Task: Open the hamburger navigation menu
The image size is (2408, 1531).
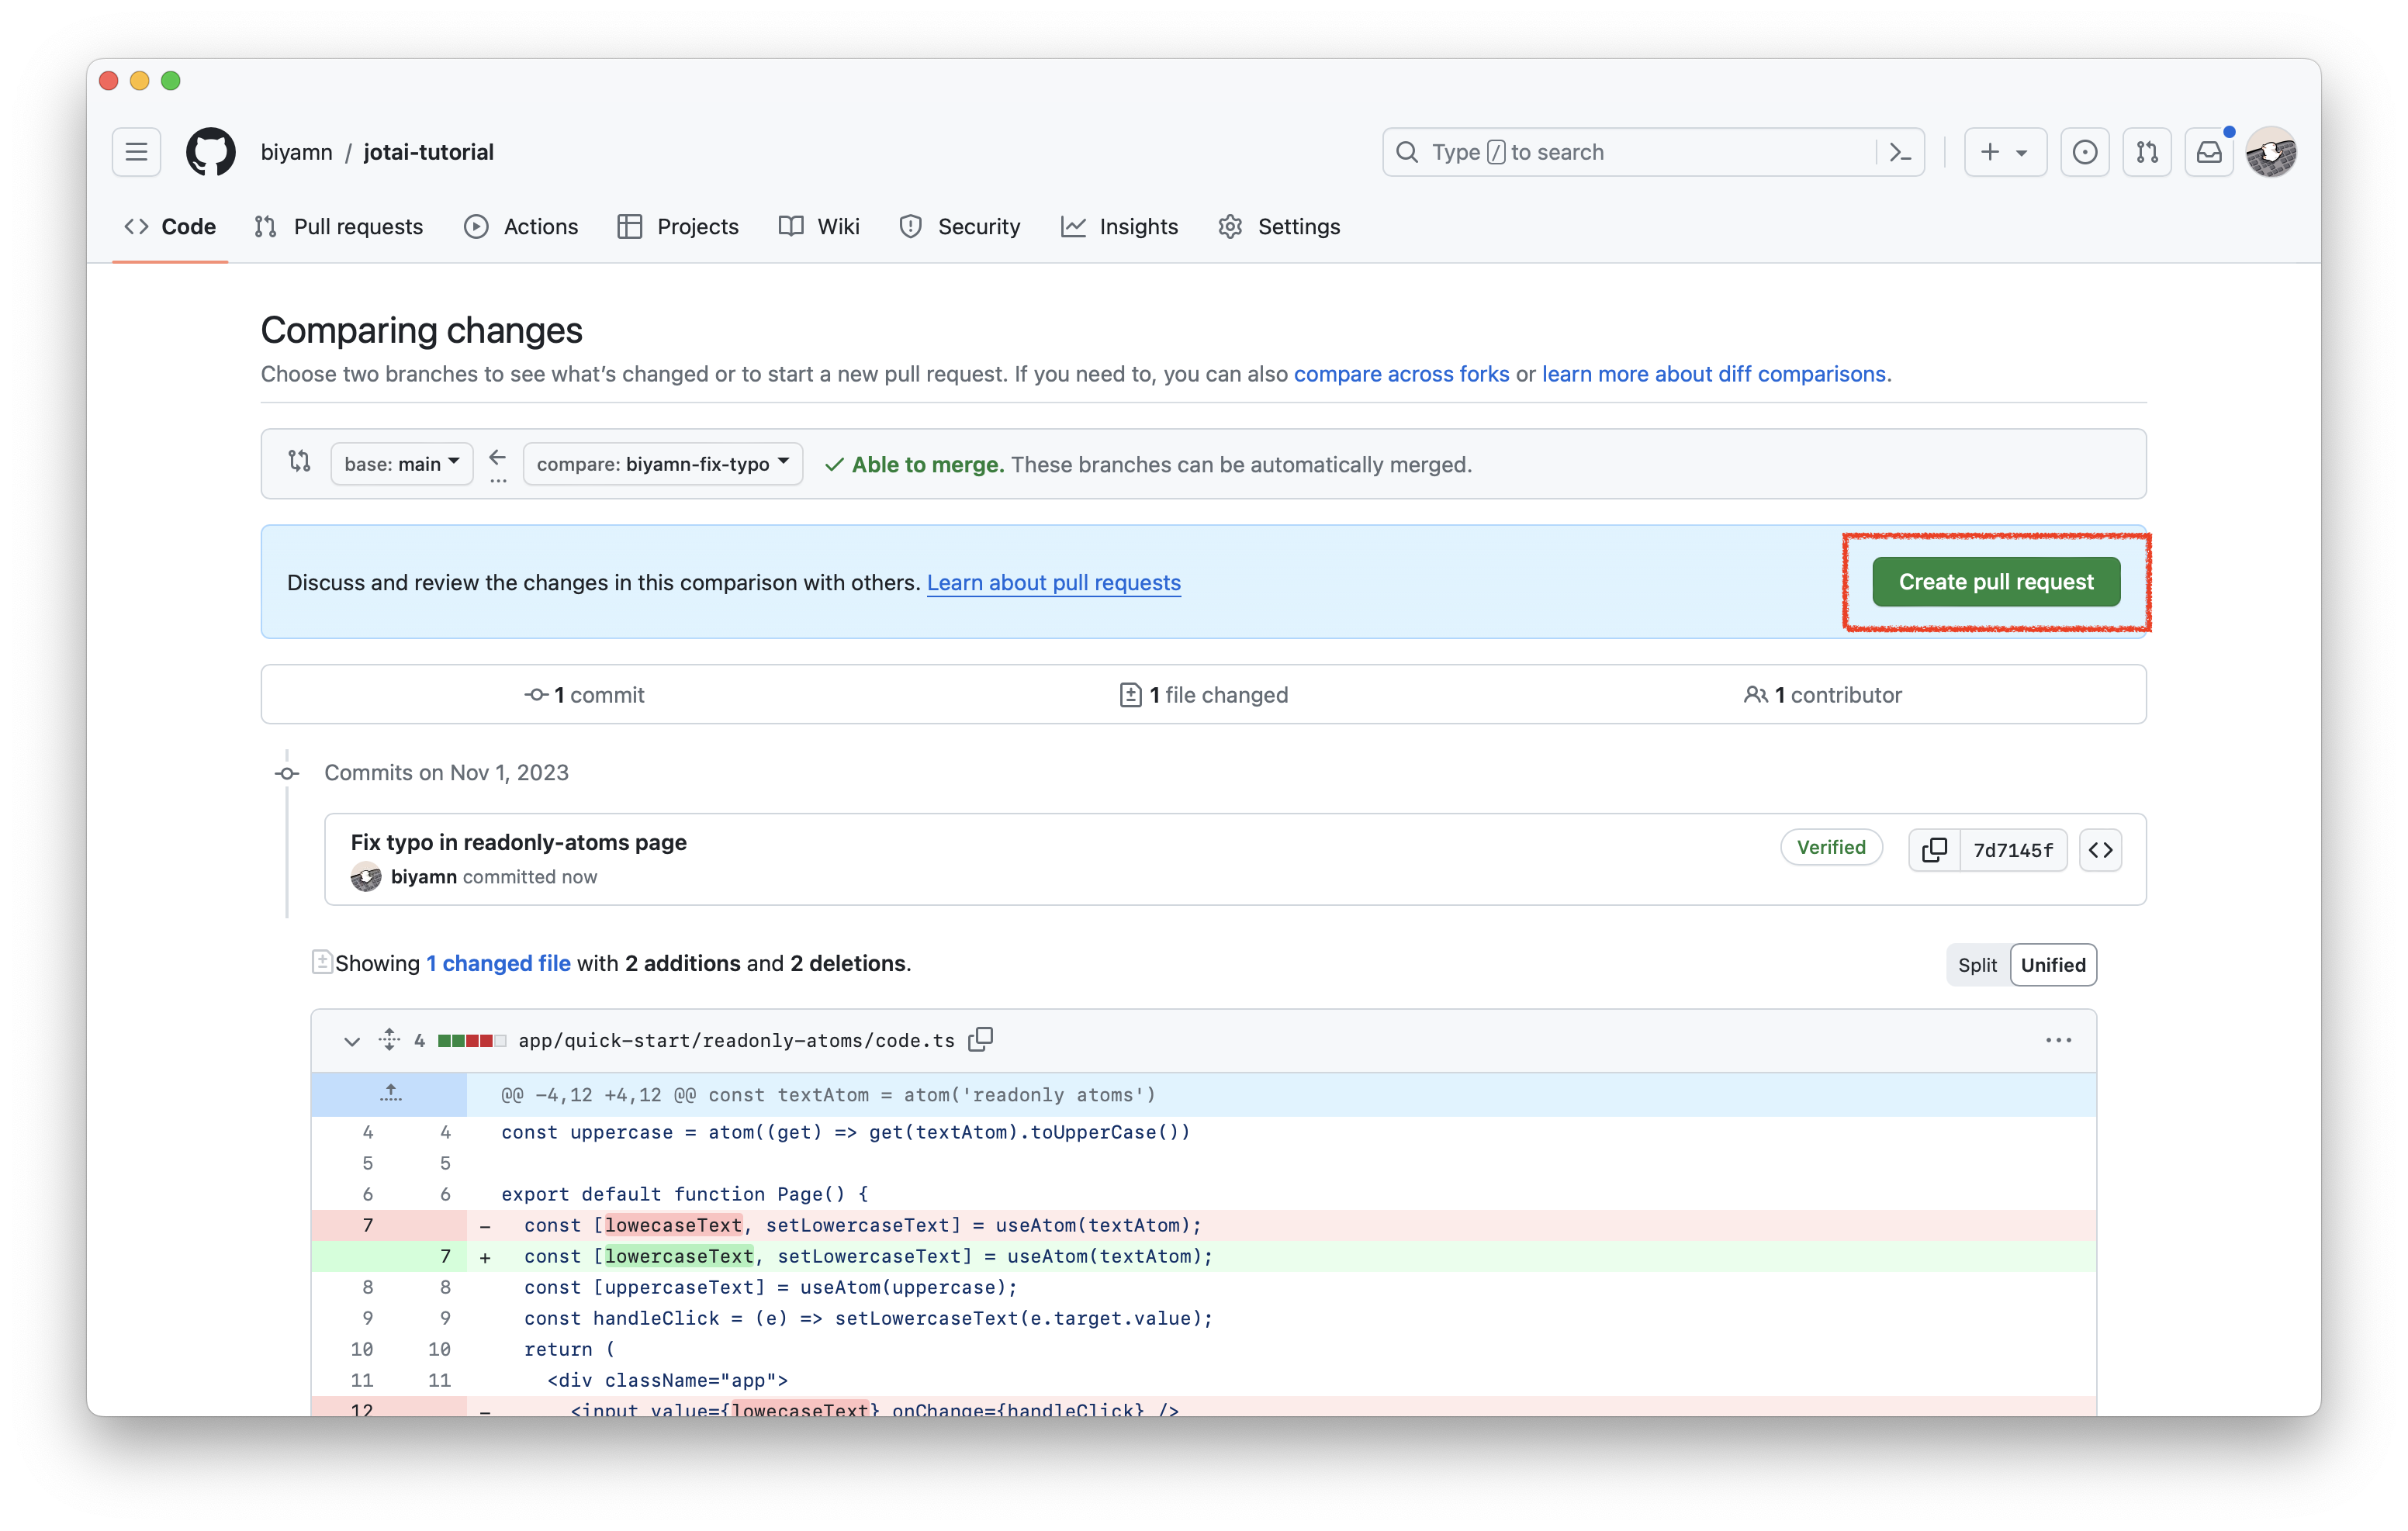Action: pos(136,152)
